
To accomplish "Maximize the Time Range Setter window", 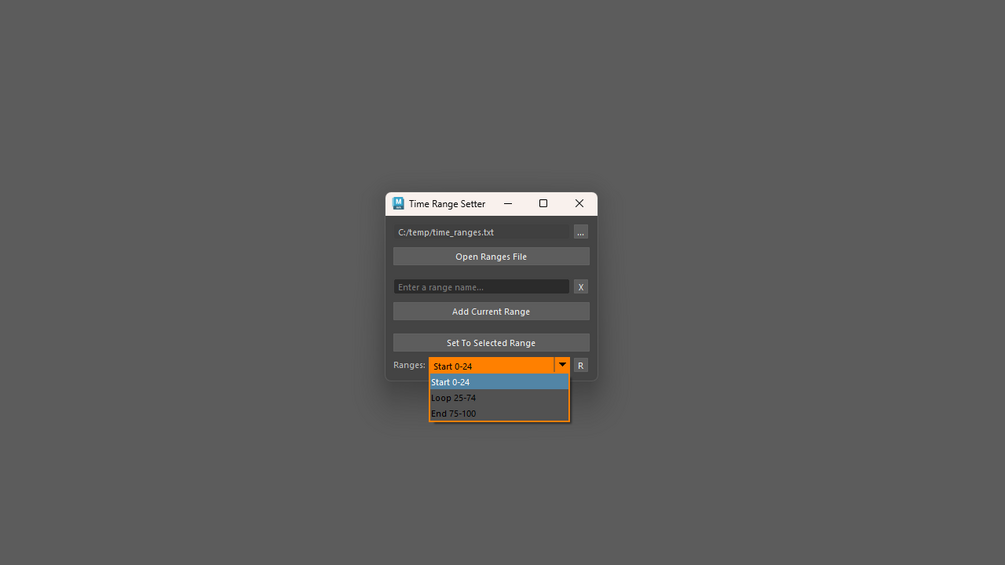I will [x=543, y=203].
